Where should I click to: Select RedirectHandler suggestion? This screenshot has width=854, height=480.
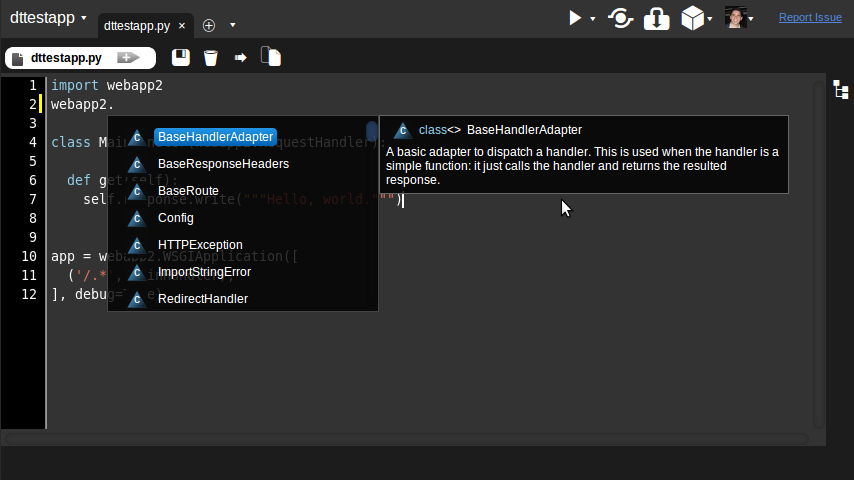pos(203,299)
